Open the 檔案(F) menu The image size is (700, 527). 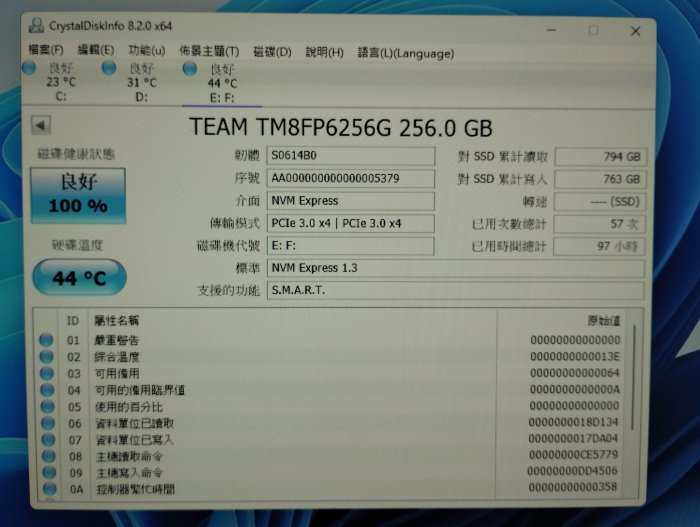click(46, 50)
